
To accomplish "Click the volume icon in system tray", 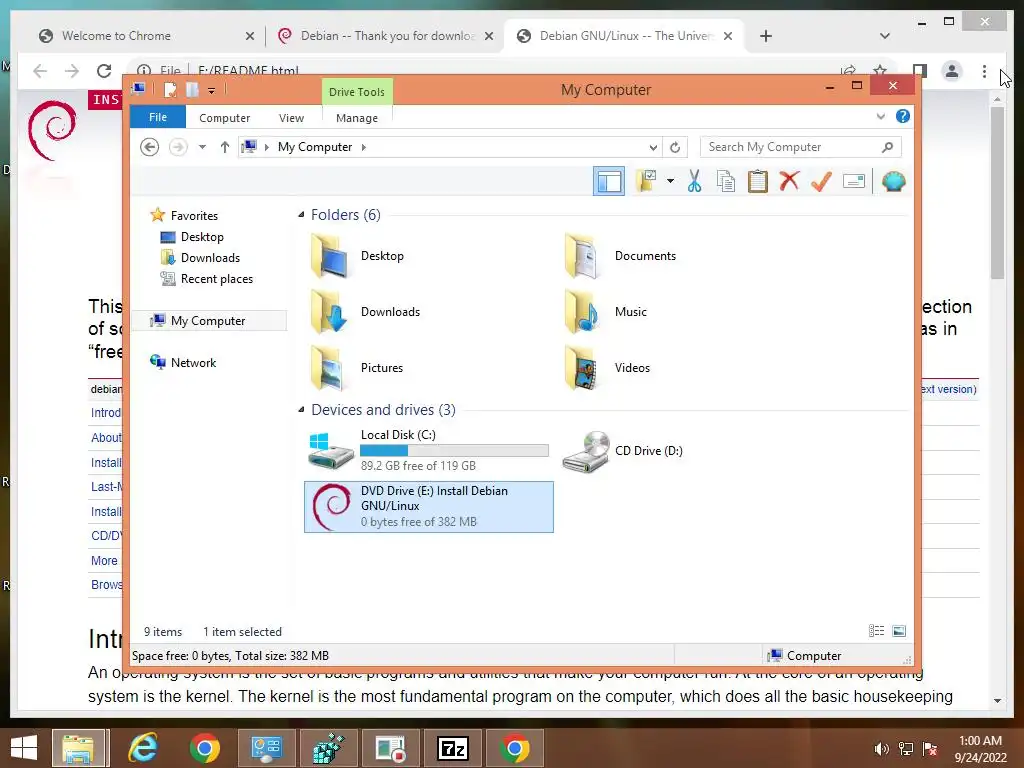I will click(x=881, y=749).
